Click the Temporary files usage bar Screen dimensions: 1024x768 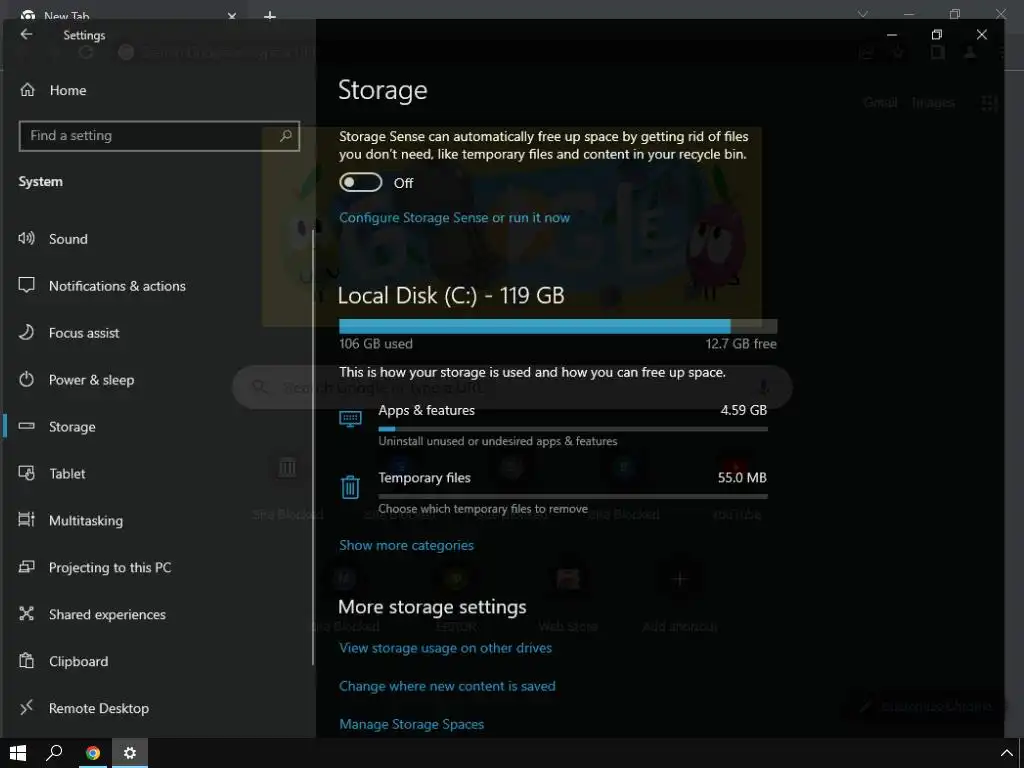[573, 496]
